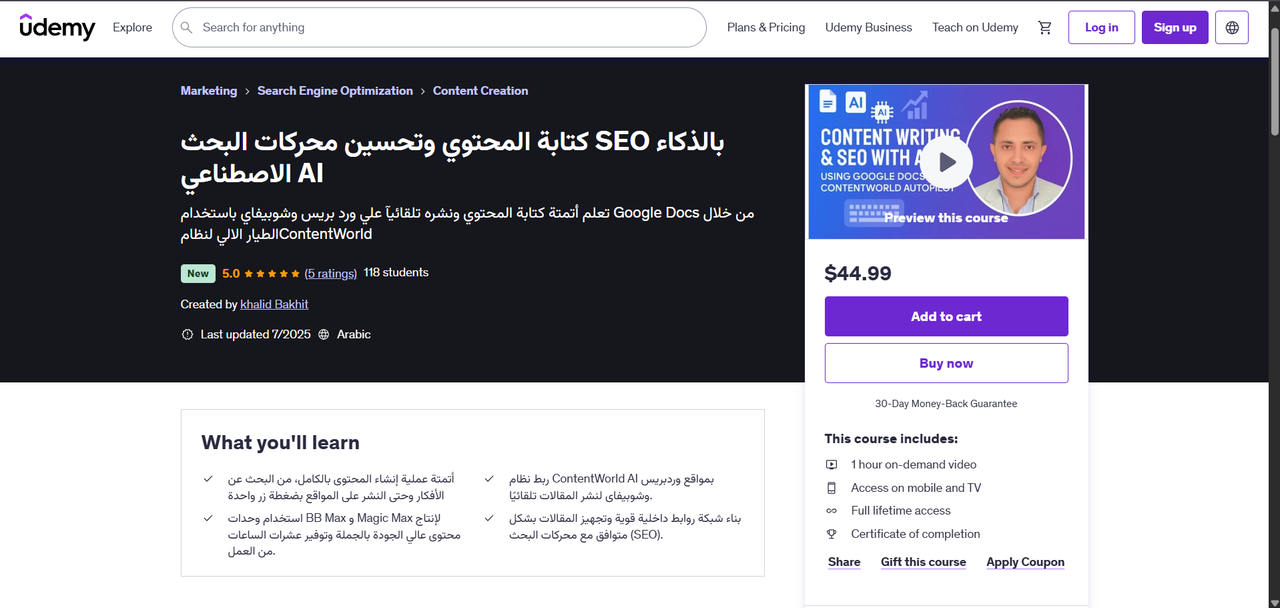Screen dimensions: 1280x608
Task: Open Teach on Udemy
Action: pyautogui.click(x=975, y=28)
